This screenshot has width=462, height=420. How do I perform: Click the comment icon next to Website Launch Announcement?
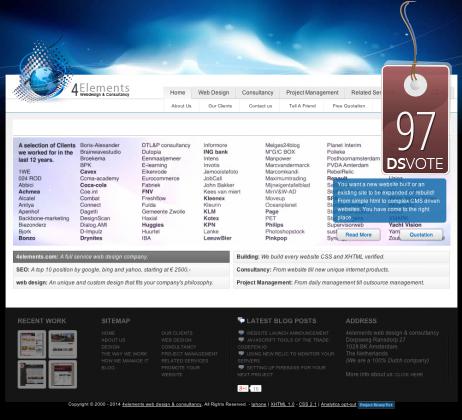pos(241,333)
